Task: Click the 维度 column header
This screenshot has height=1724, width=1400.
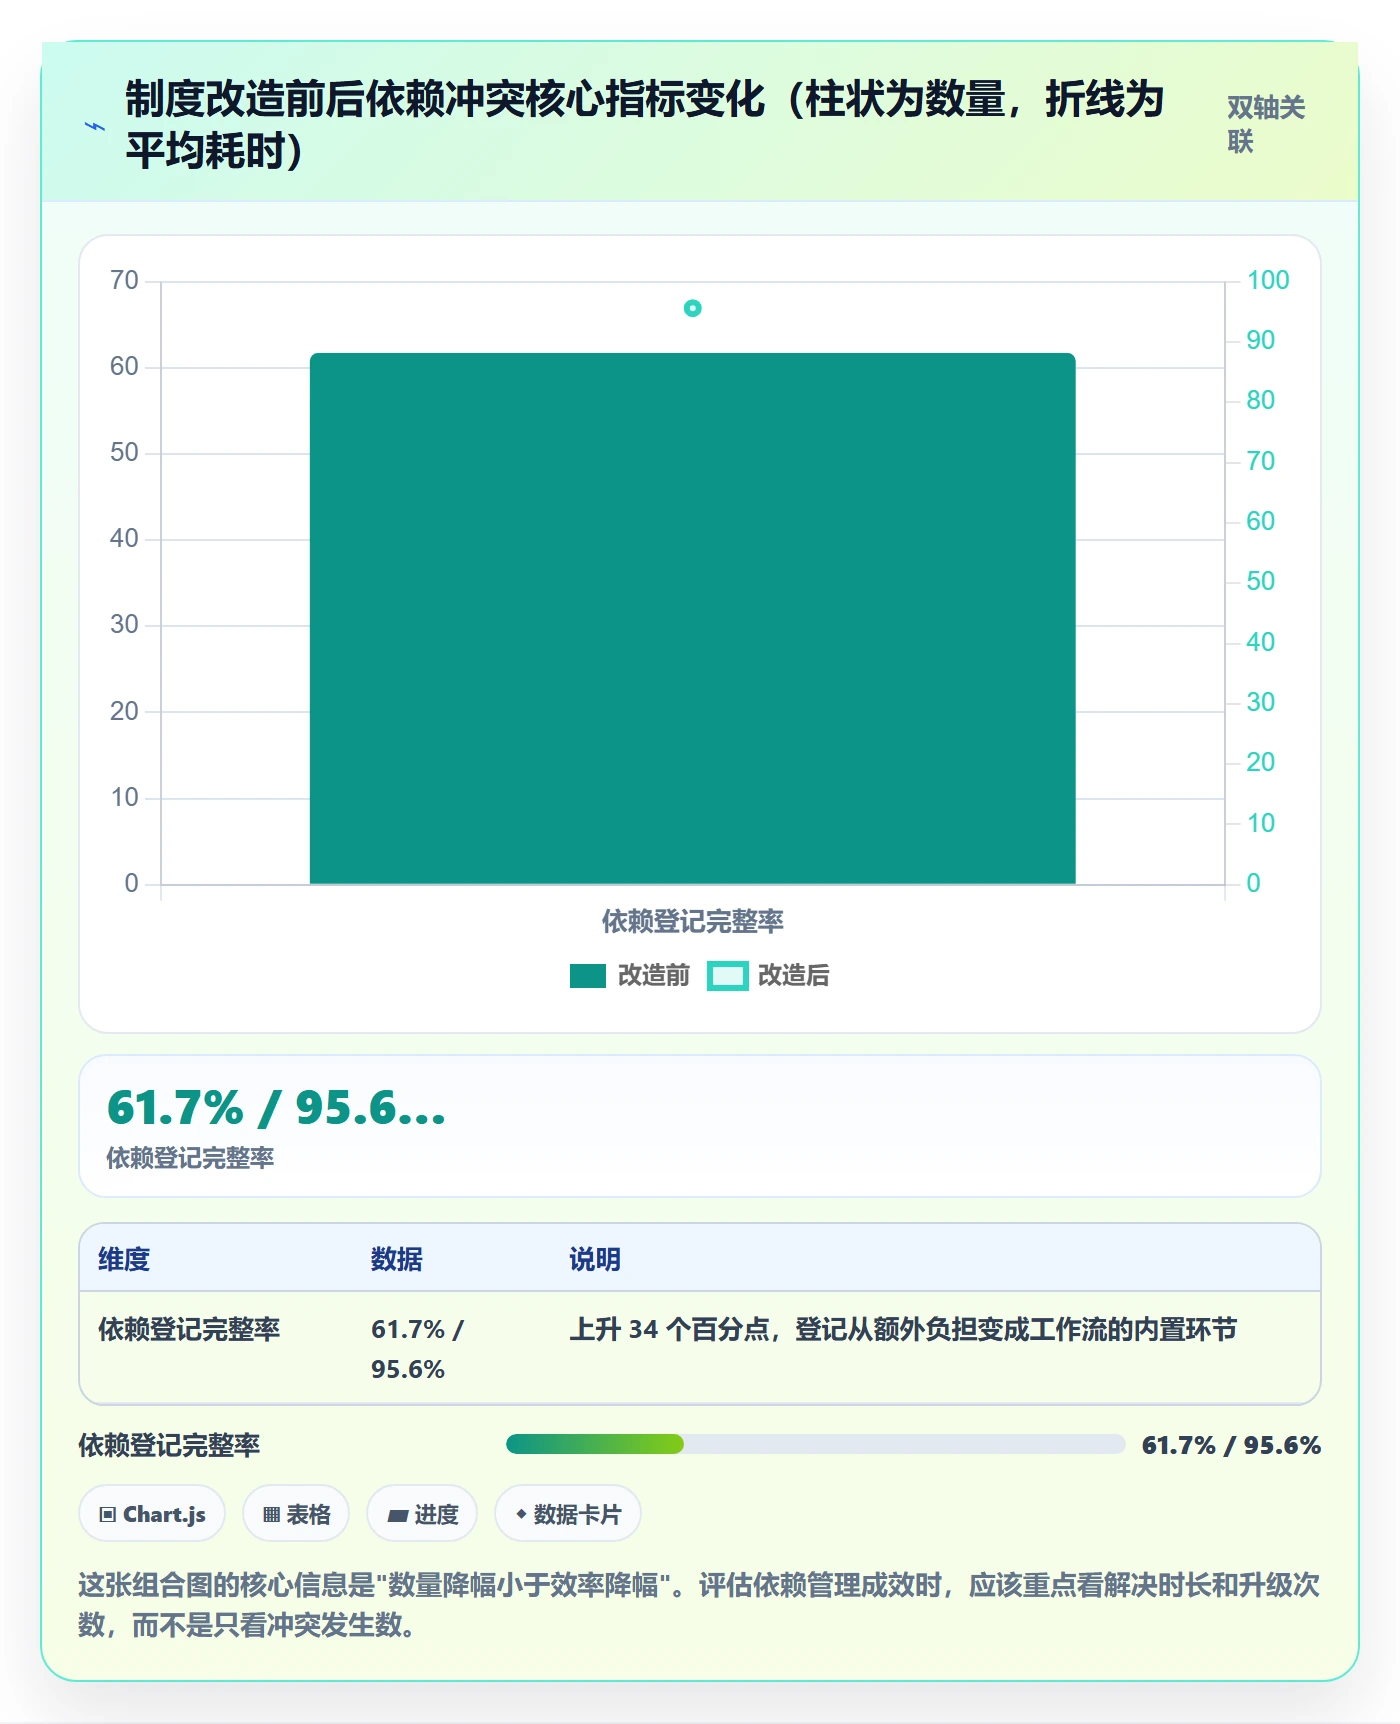Action: [x=124, y=1259]
